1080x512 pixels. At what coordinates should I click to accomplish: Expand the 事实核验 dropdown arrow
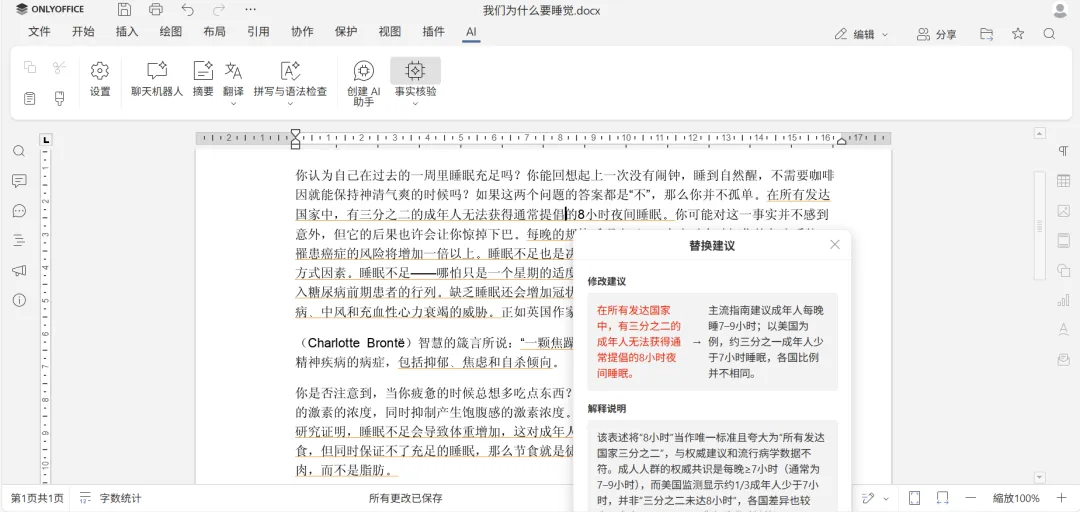click(x=415, y=103)
